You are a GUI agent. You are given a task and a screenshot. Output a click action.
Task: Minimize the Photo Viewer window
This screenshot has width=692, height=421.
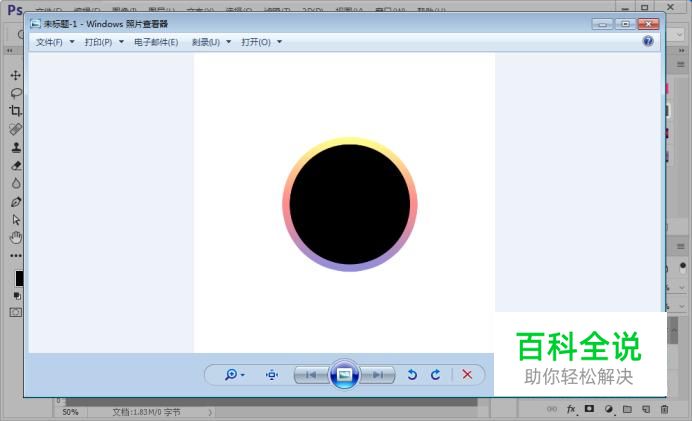pos(602,24)
